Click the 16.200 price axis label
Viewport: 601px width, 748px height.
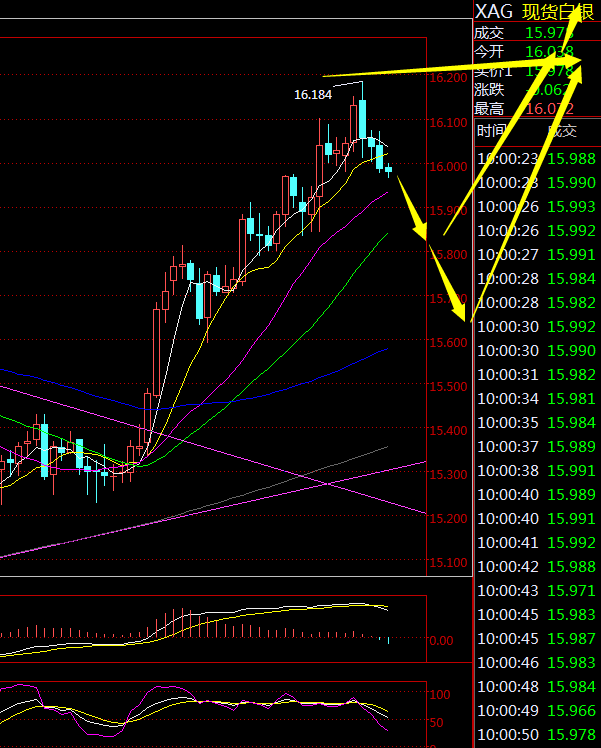coord(448,78)
